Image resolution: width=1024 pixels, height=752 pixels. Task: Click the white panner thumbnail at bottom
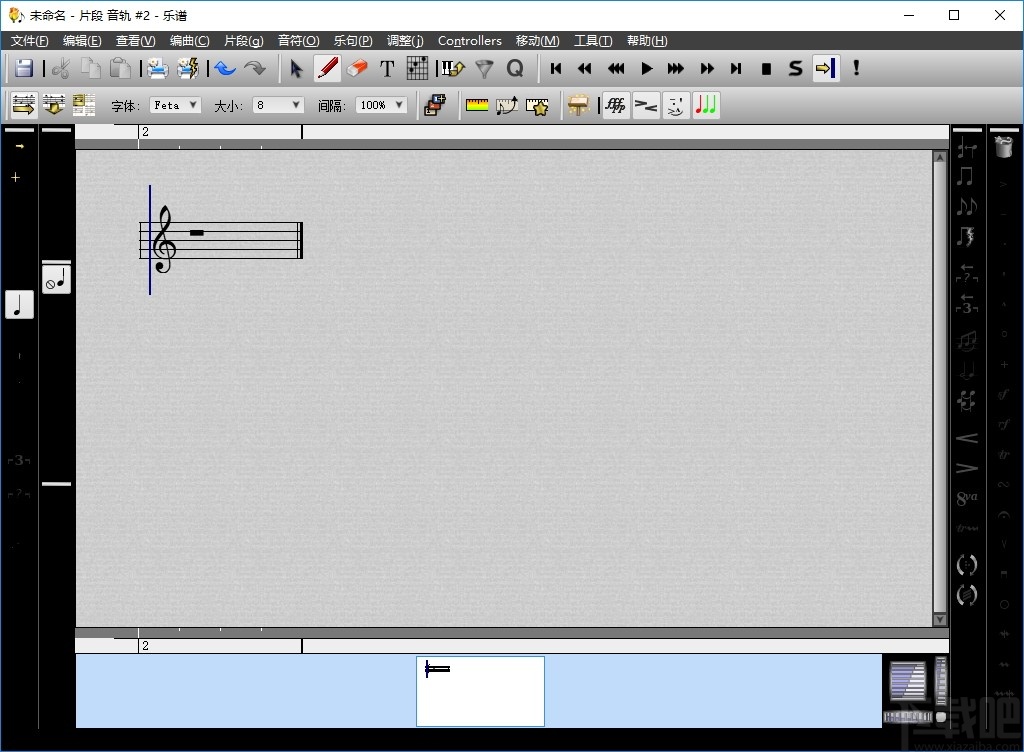pyautogui.click(x=480, y=691)
